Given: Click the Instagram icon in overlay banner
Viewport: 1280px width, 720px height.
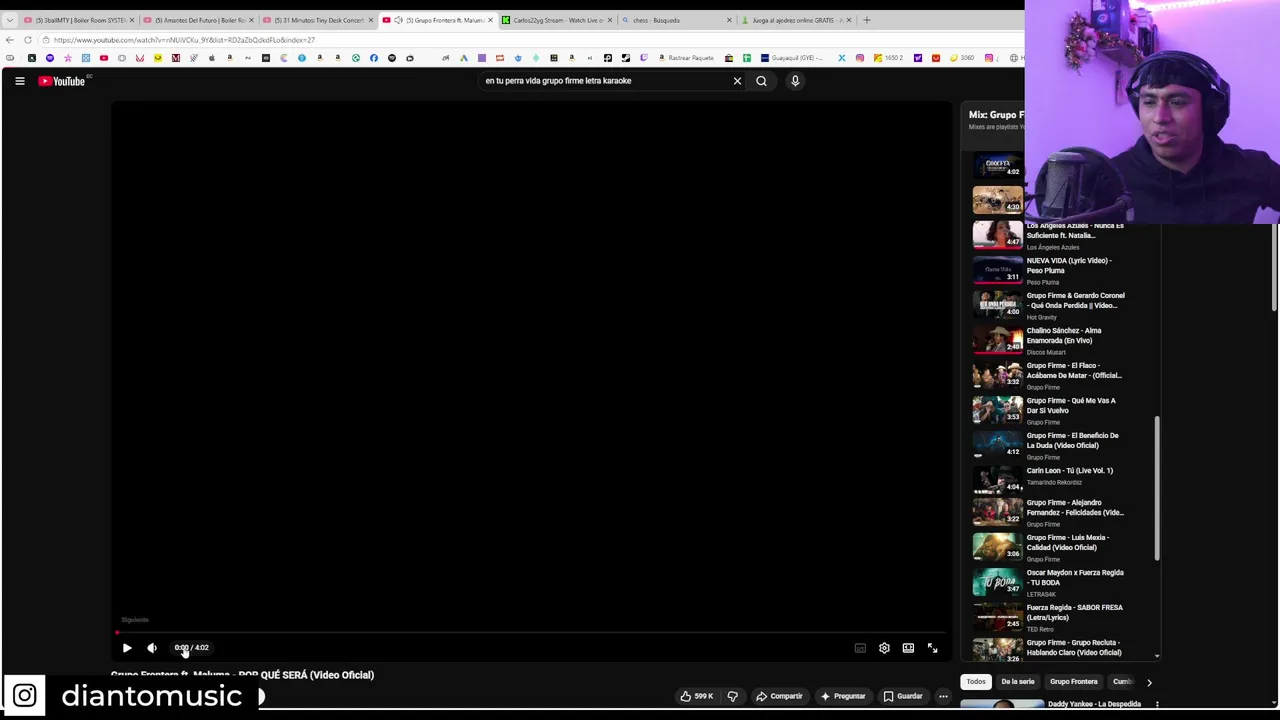Looking at the screenshot, I should click(25, 695).
